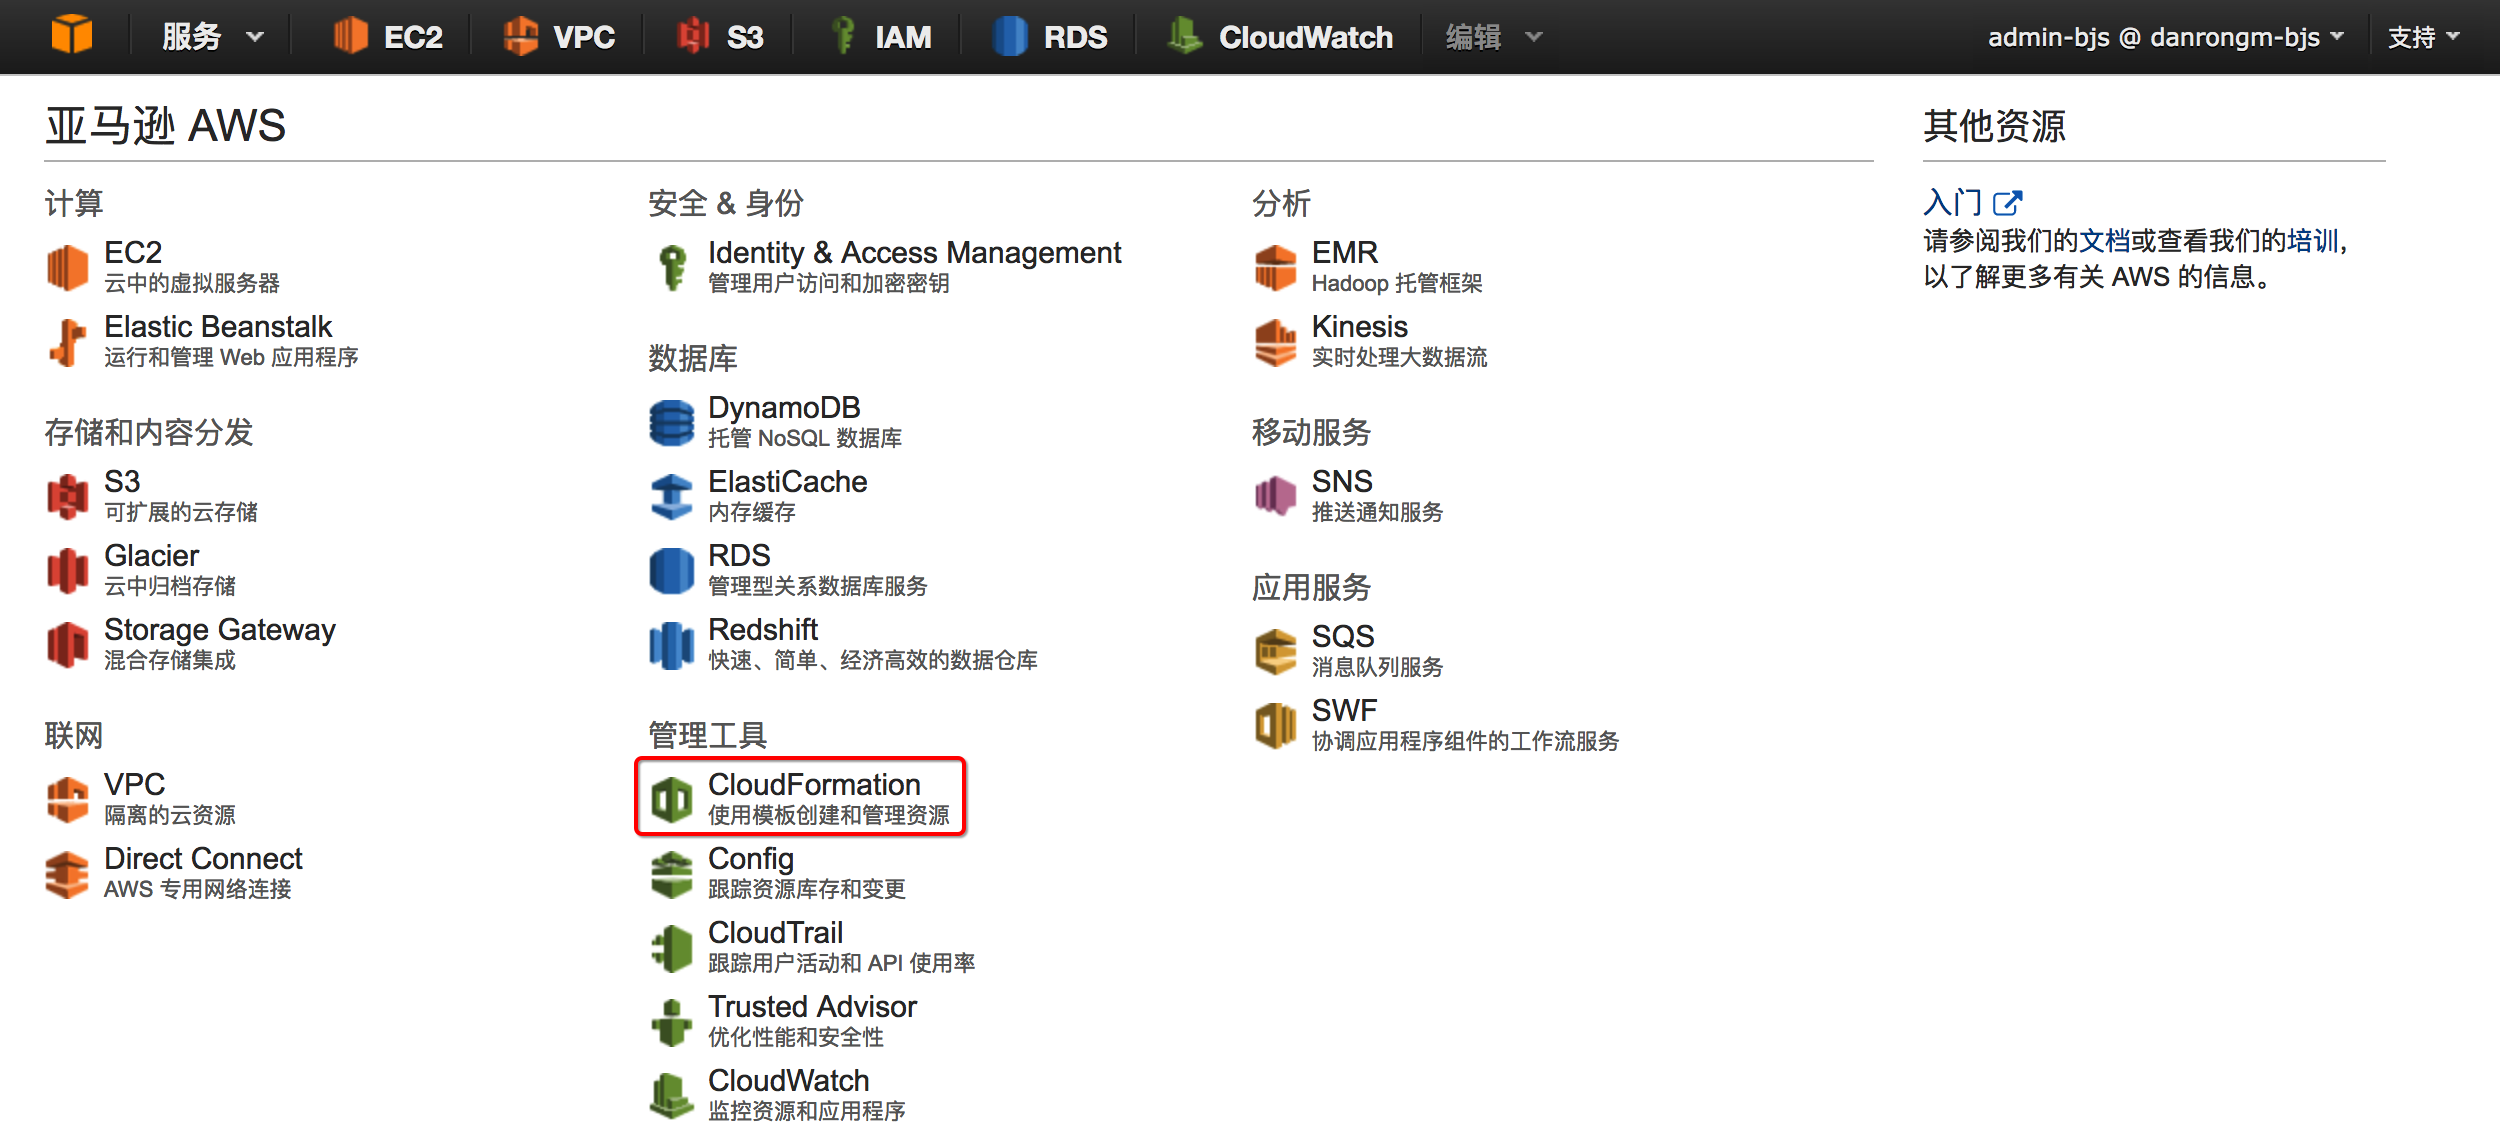The height and width of the screenshot is (1148, 2500).
Task: Click the 入门 getting started link
Action: pyautogui.click(x=1953, y=203)
